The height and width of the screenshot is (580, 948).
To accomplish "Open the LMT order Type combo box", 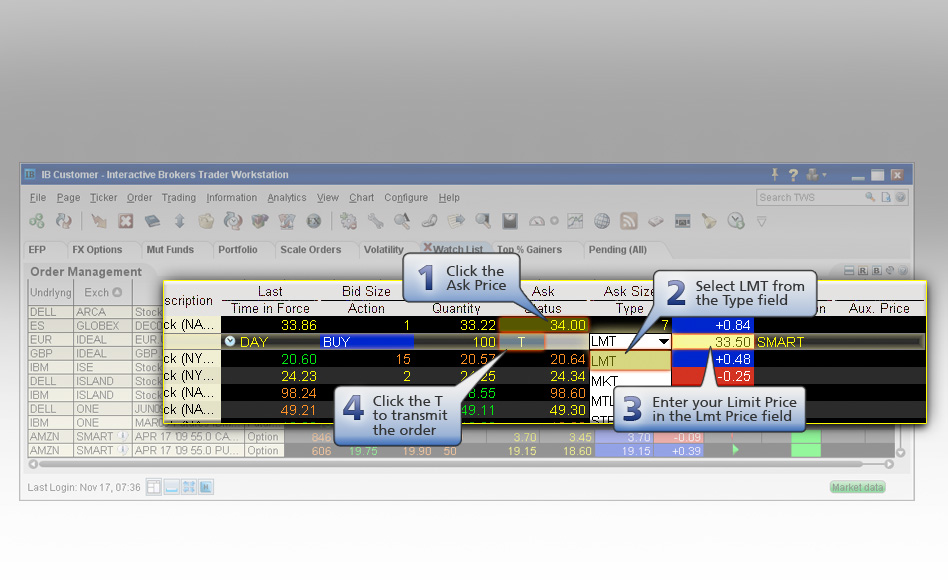I will pos(630,342).
